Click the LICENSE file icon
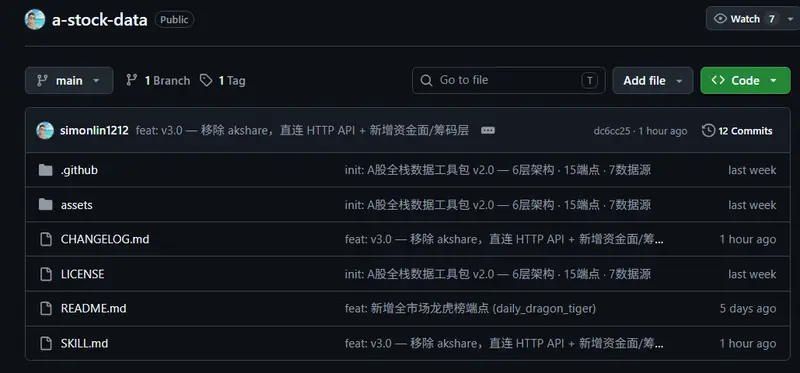 (46, 274)
